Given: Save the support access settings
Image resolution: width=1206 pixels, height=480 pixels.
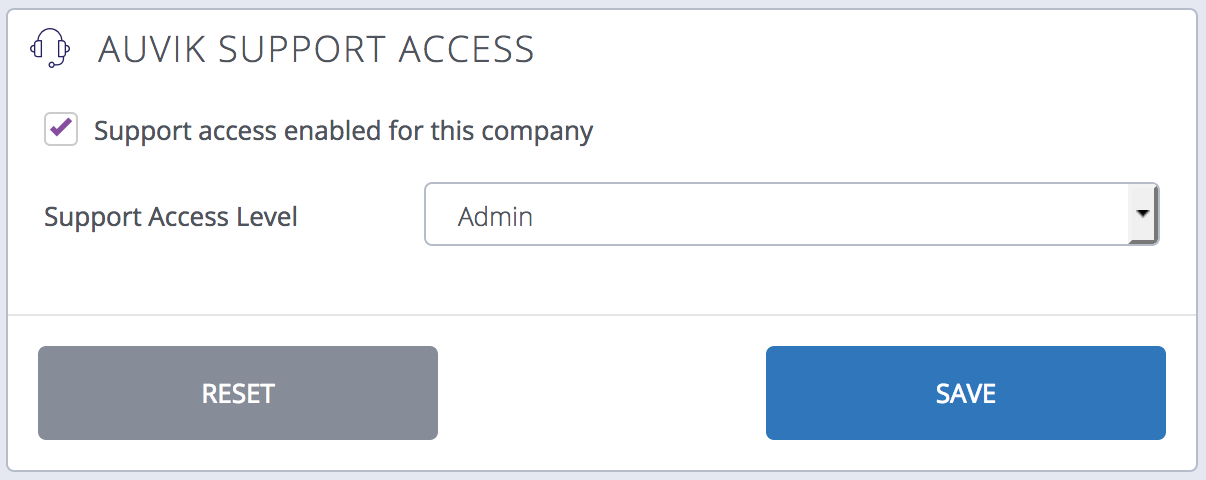Looking at the screenshot, I should click(x=965, y=393).
